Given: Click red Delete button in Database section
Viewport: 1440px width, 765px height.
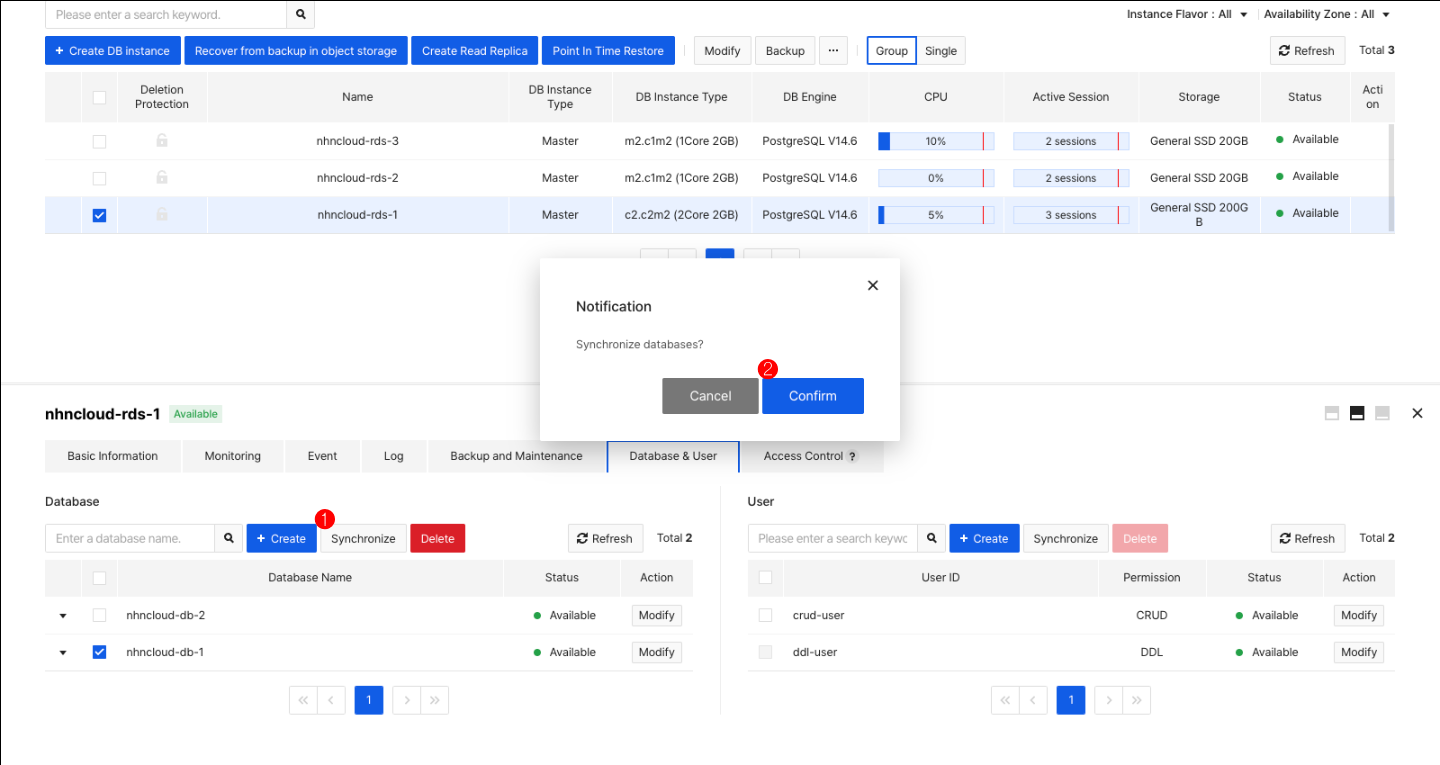Looking at the screenshot, I should (x=438, y=538).
